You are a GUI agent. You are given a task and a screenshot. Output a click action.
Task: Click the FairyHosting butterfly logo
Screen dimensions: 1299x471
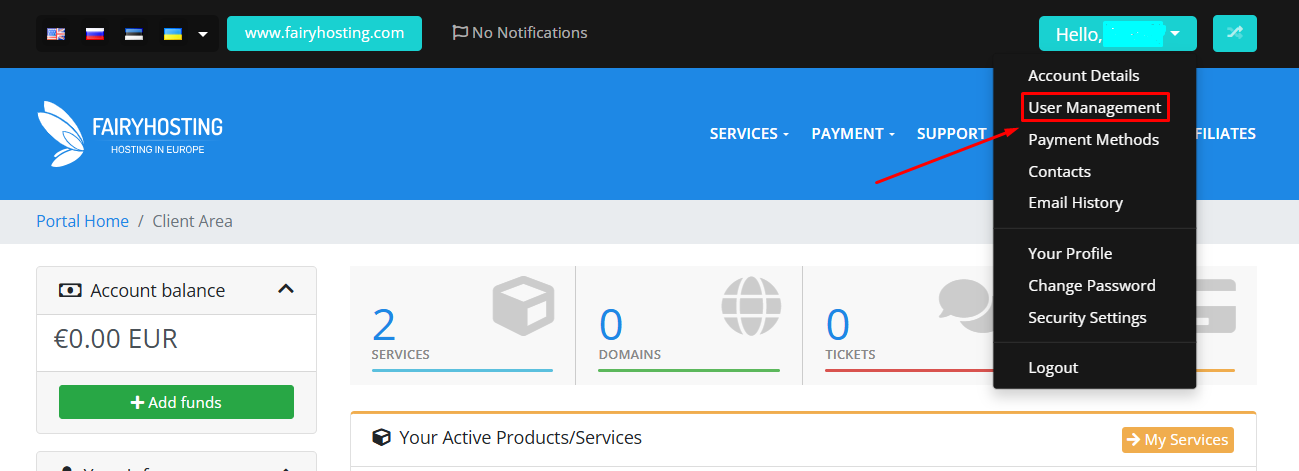pos(130,134)
